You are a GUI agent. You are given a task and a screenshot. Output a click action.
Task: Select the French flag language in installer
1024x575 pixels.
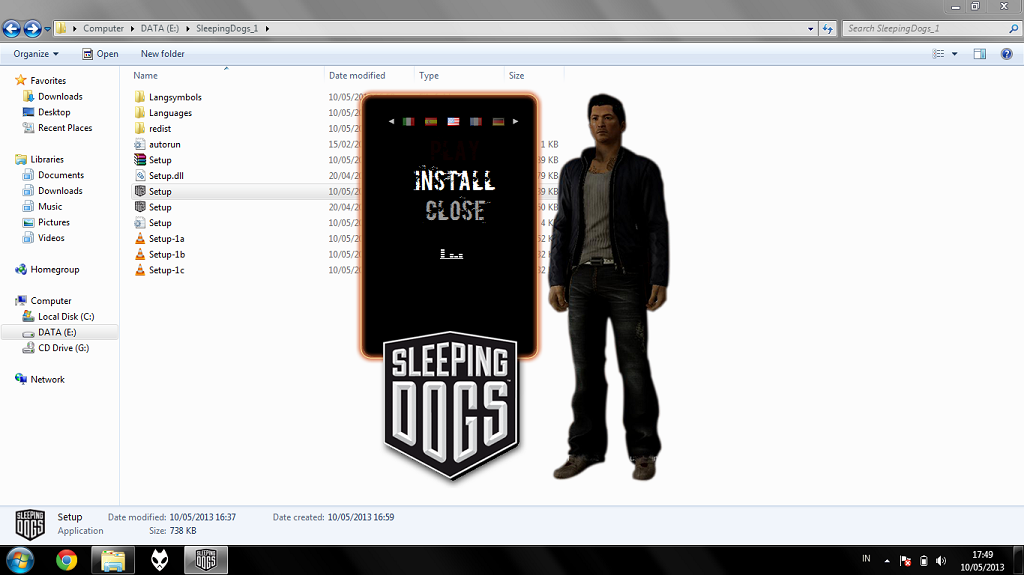click(x=475, y=122)
